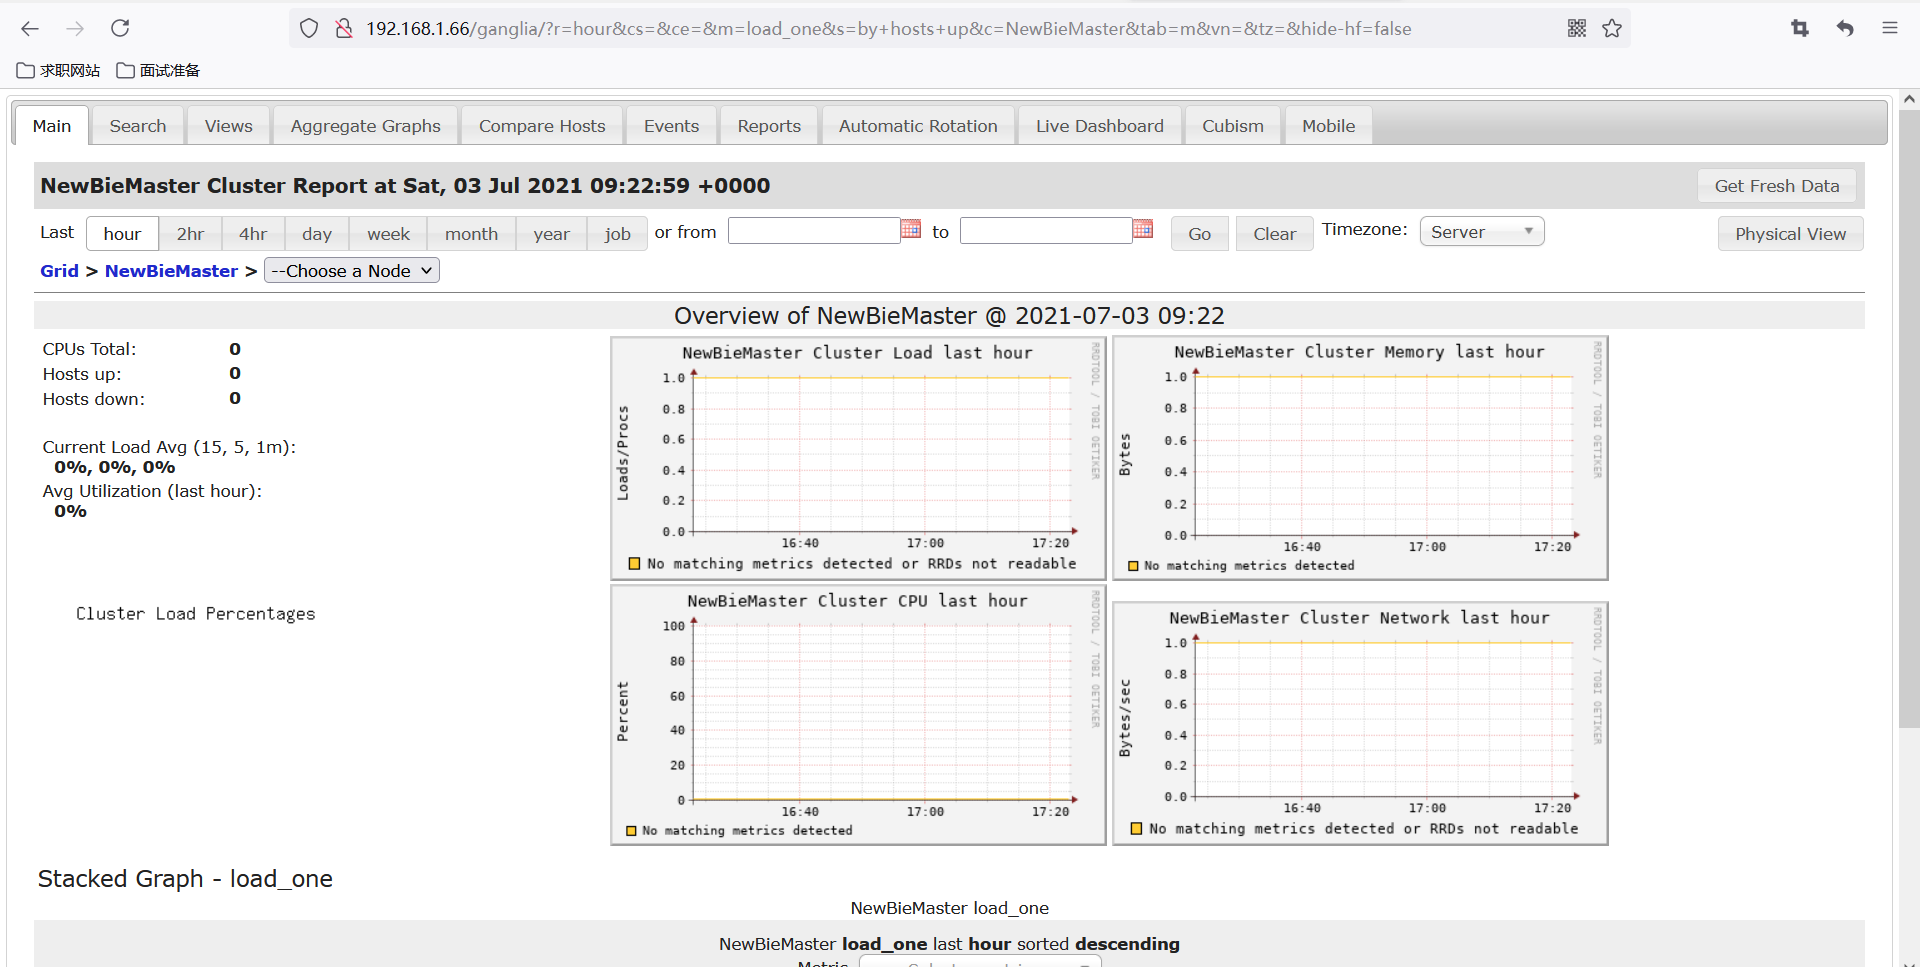Click the Cluster Load Percentages label

click(x=196, y=614)
